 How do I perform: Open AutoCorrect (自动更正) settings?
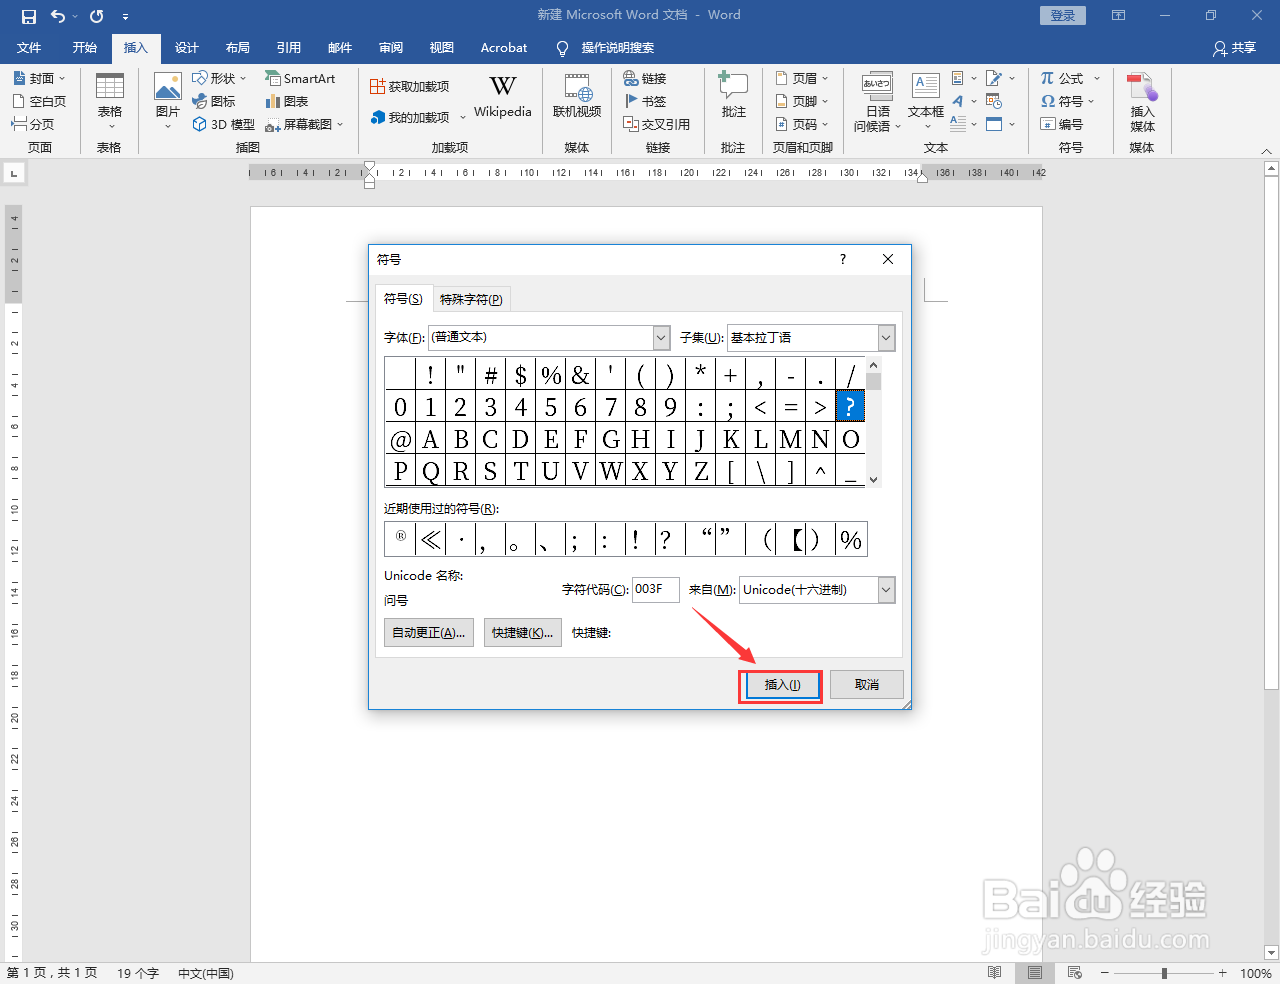click(x=429, y=633)
